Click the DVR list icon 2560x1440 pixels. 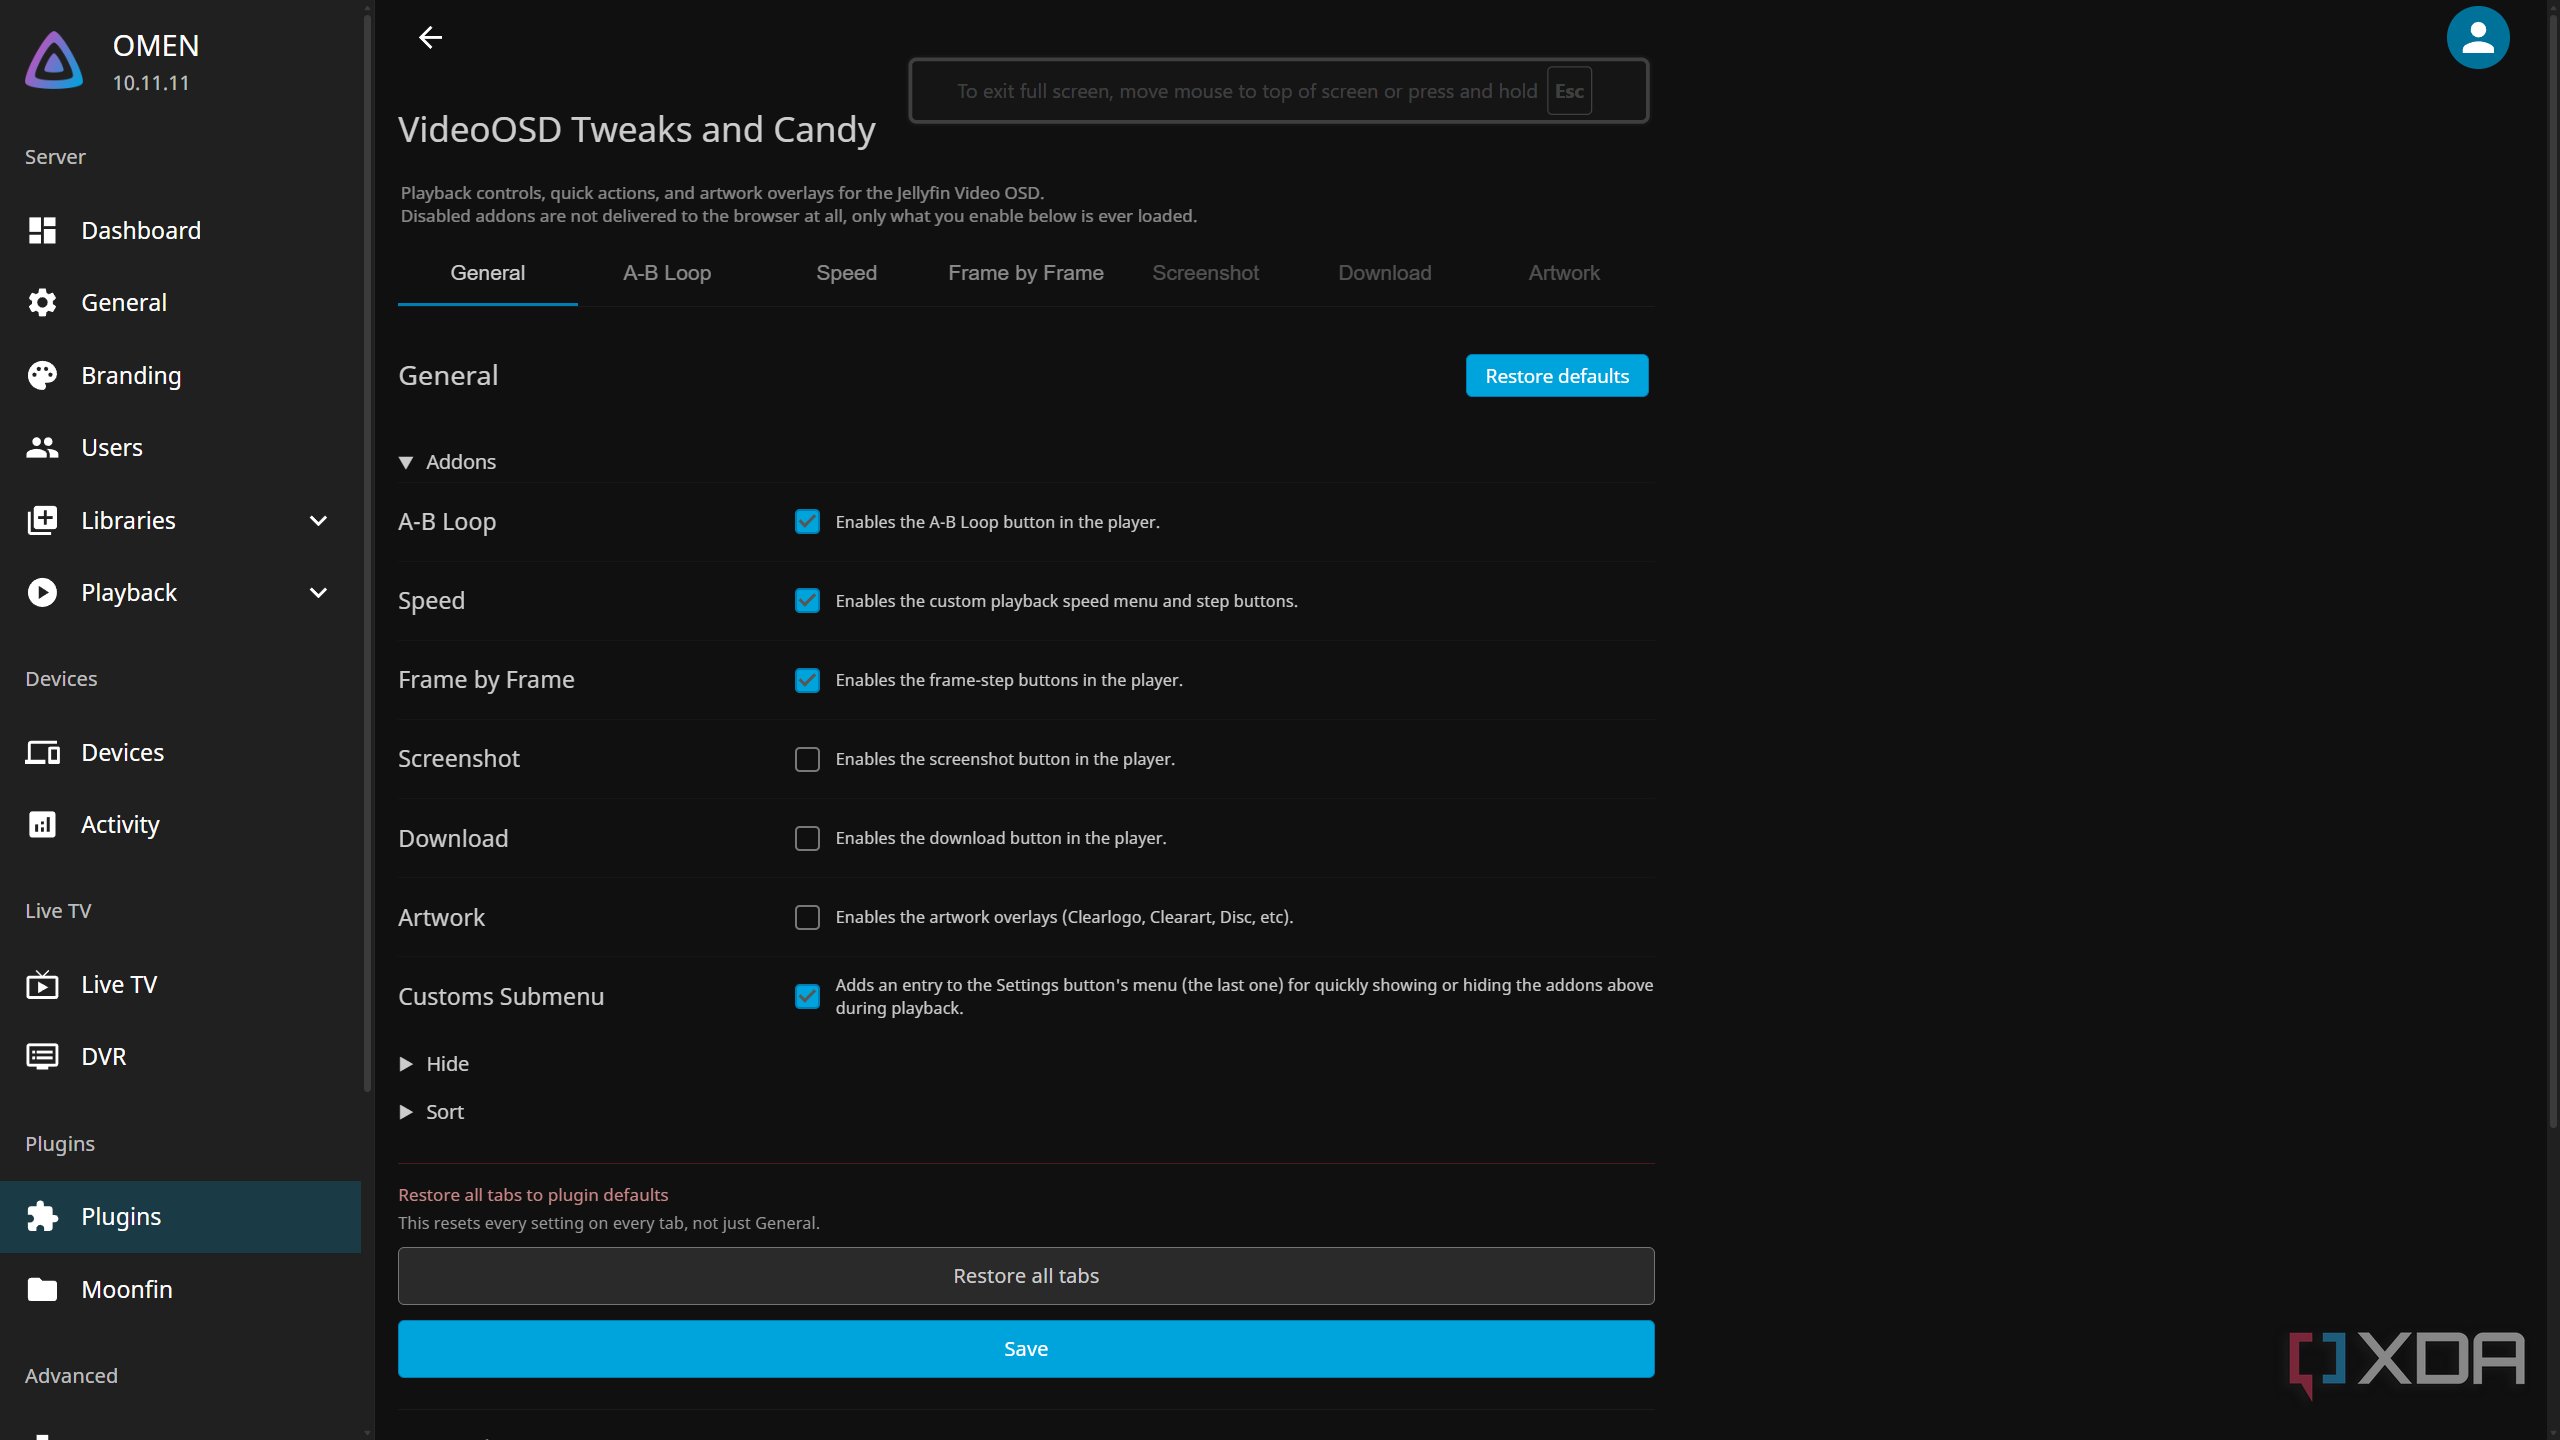point(42,1056)
